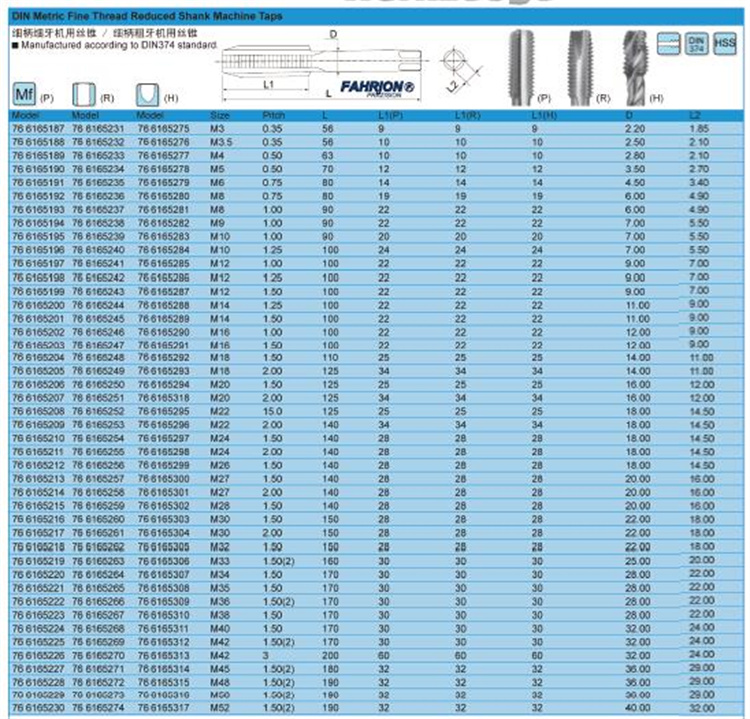The image size is (750, 719).
Task: Click the 'M52' size cell
Action: (x=220, y=707)
